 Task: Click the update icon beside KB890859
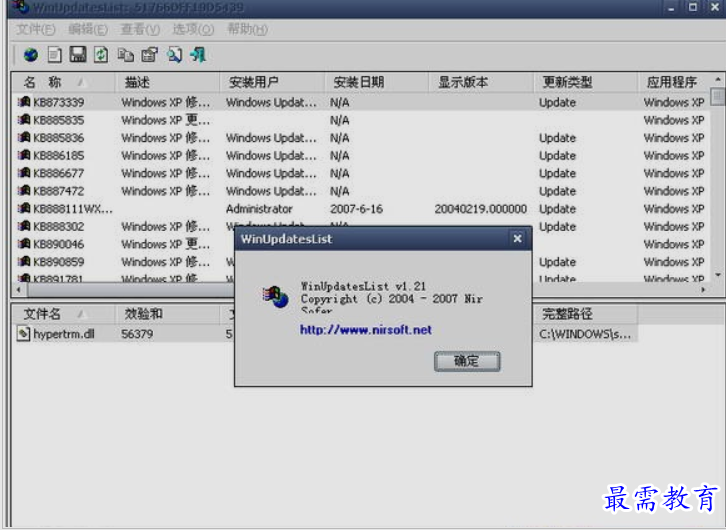click(x=24, y=262)
